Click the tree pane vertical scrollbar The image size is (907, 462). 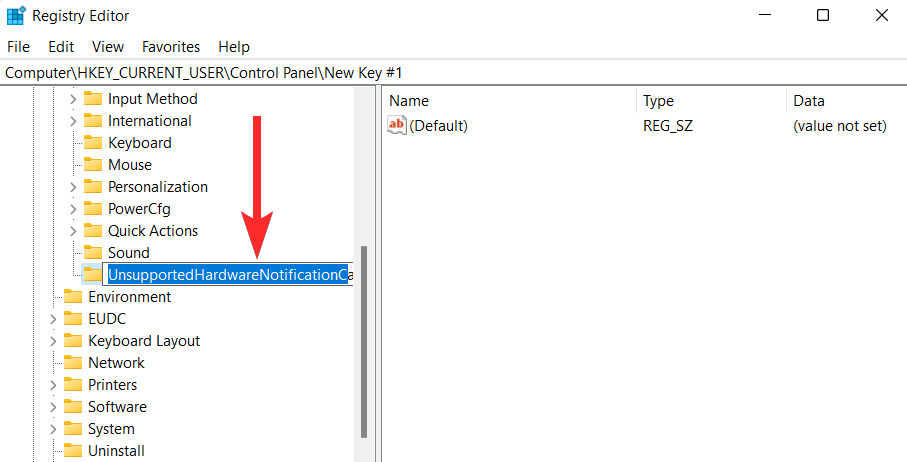pos(364,340)
